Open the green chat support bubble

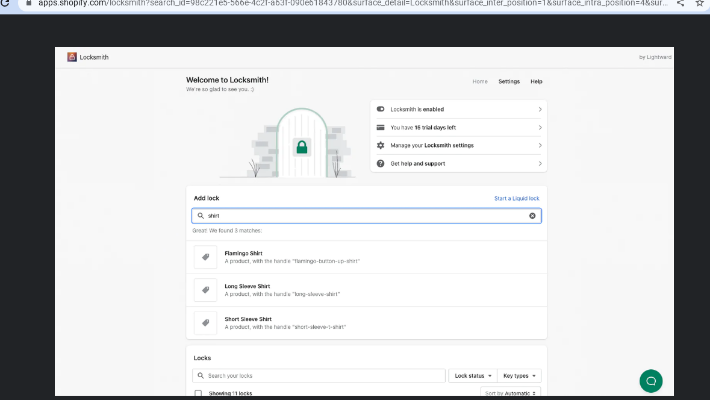click(651, 381)
